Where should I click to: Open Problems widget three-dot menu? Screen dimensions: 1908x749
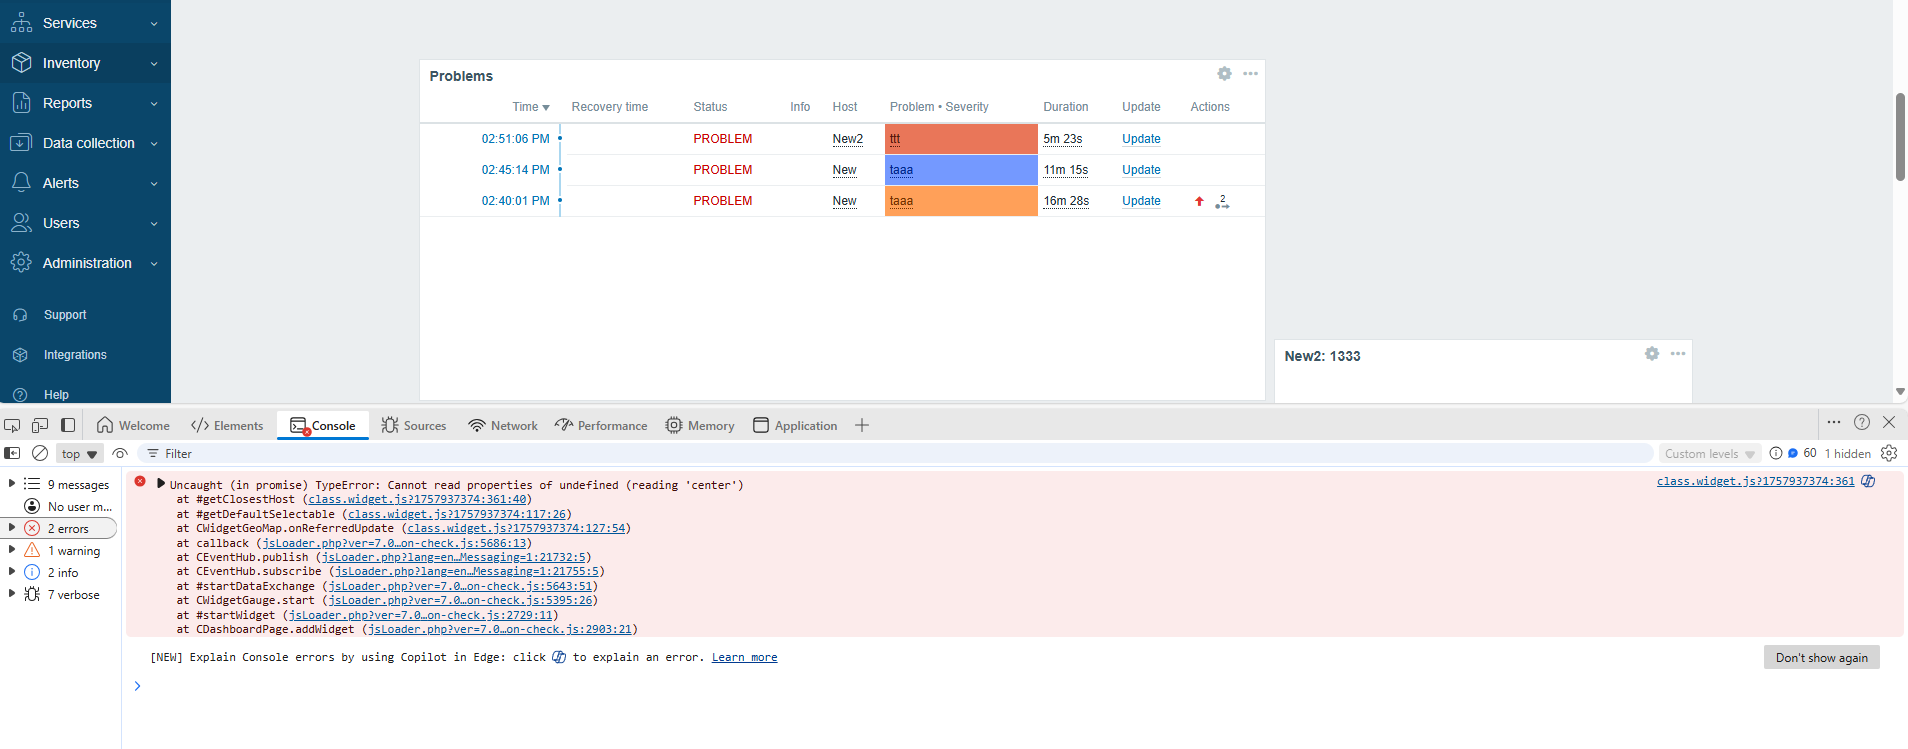click(x=1250, y=74)
